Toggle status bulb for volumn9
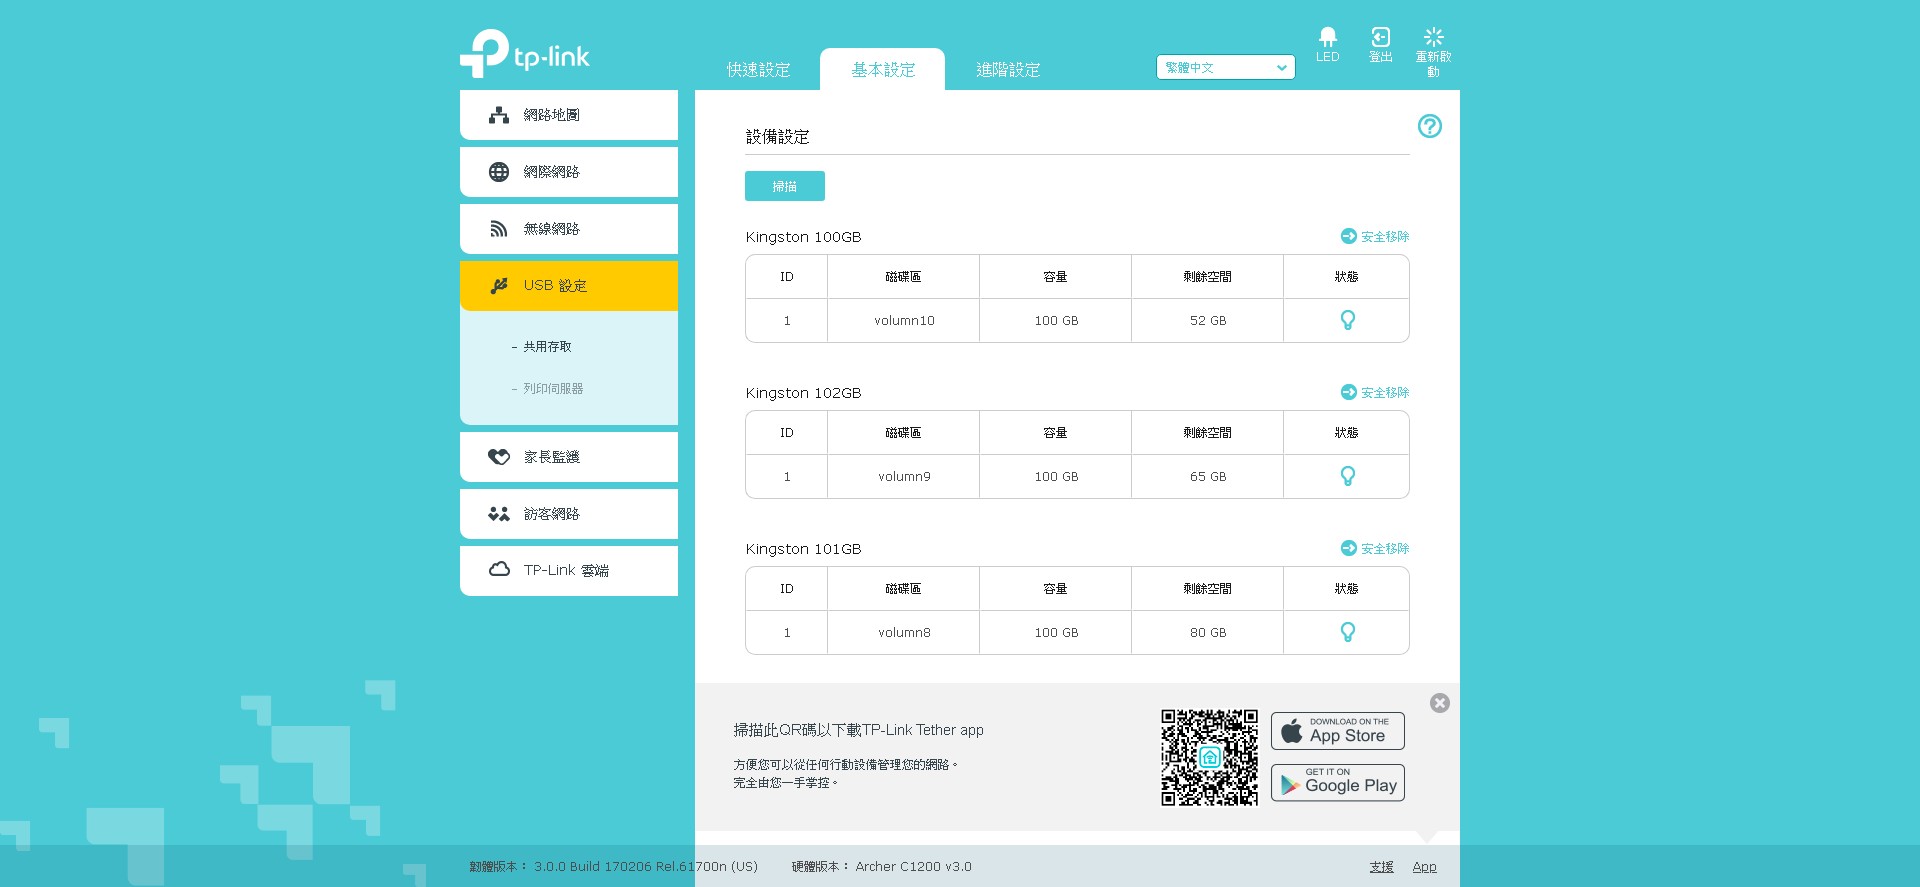 (1347, 476)
